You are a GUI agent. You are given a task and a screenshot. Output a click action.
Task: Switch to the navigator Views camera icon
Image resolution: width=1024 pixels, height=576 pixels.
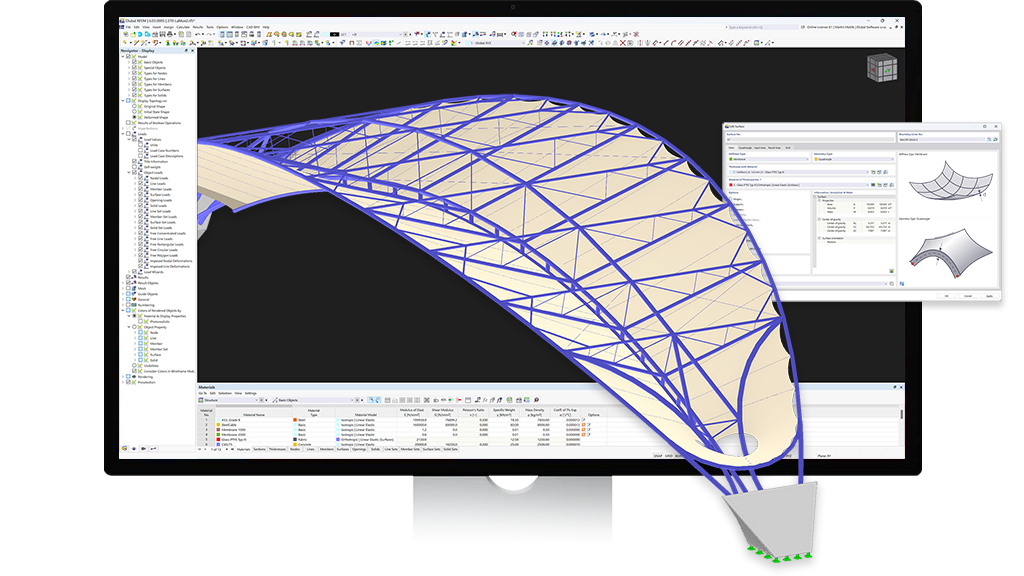144,449
